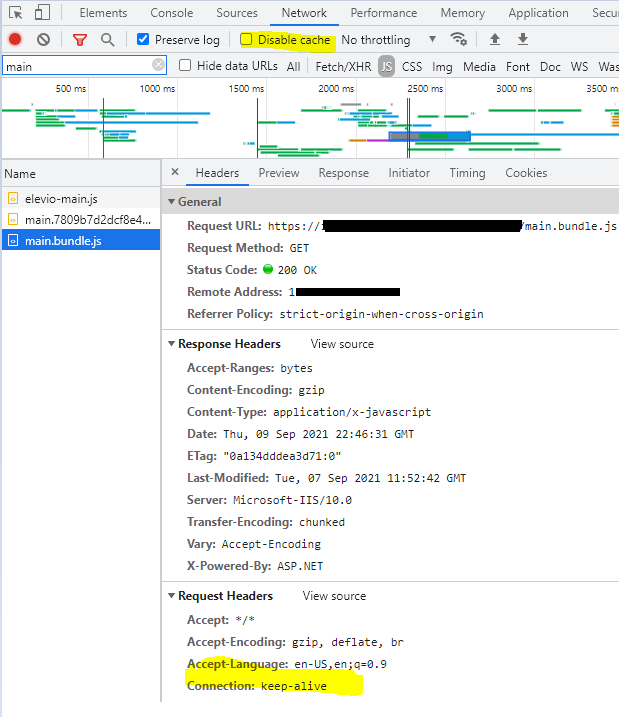Click the Request URL value text
The height and width of the screenshot is (717, 619).
442,226
